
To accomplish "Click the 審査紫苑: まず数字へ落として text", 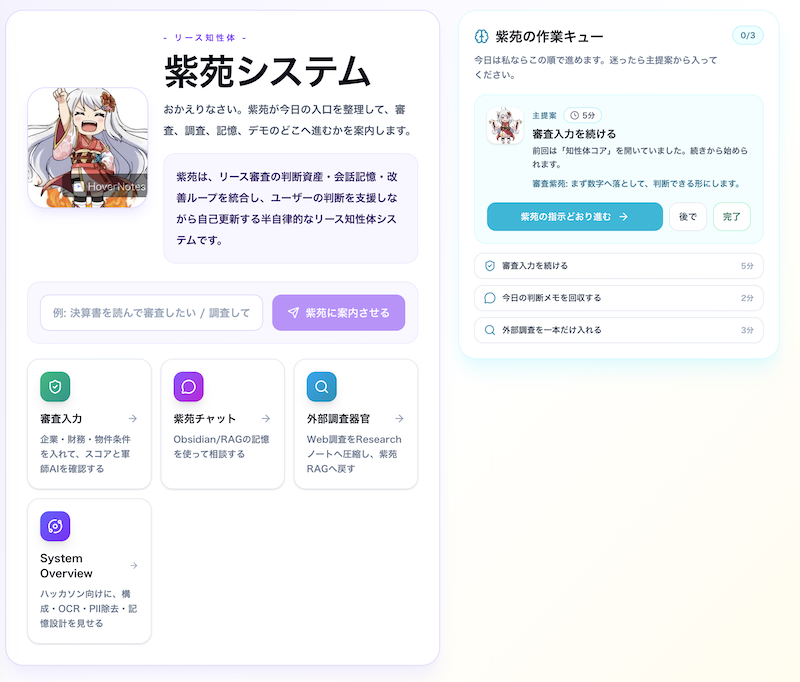I will point(636,184).
